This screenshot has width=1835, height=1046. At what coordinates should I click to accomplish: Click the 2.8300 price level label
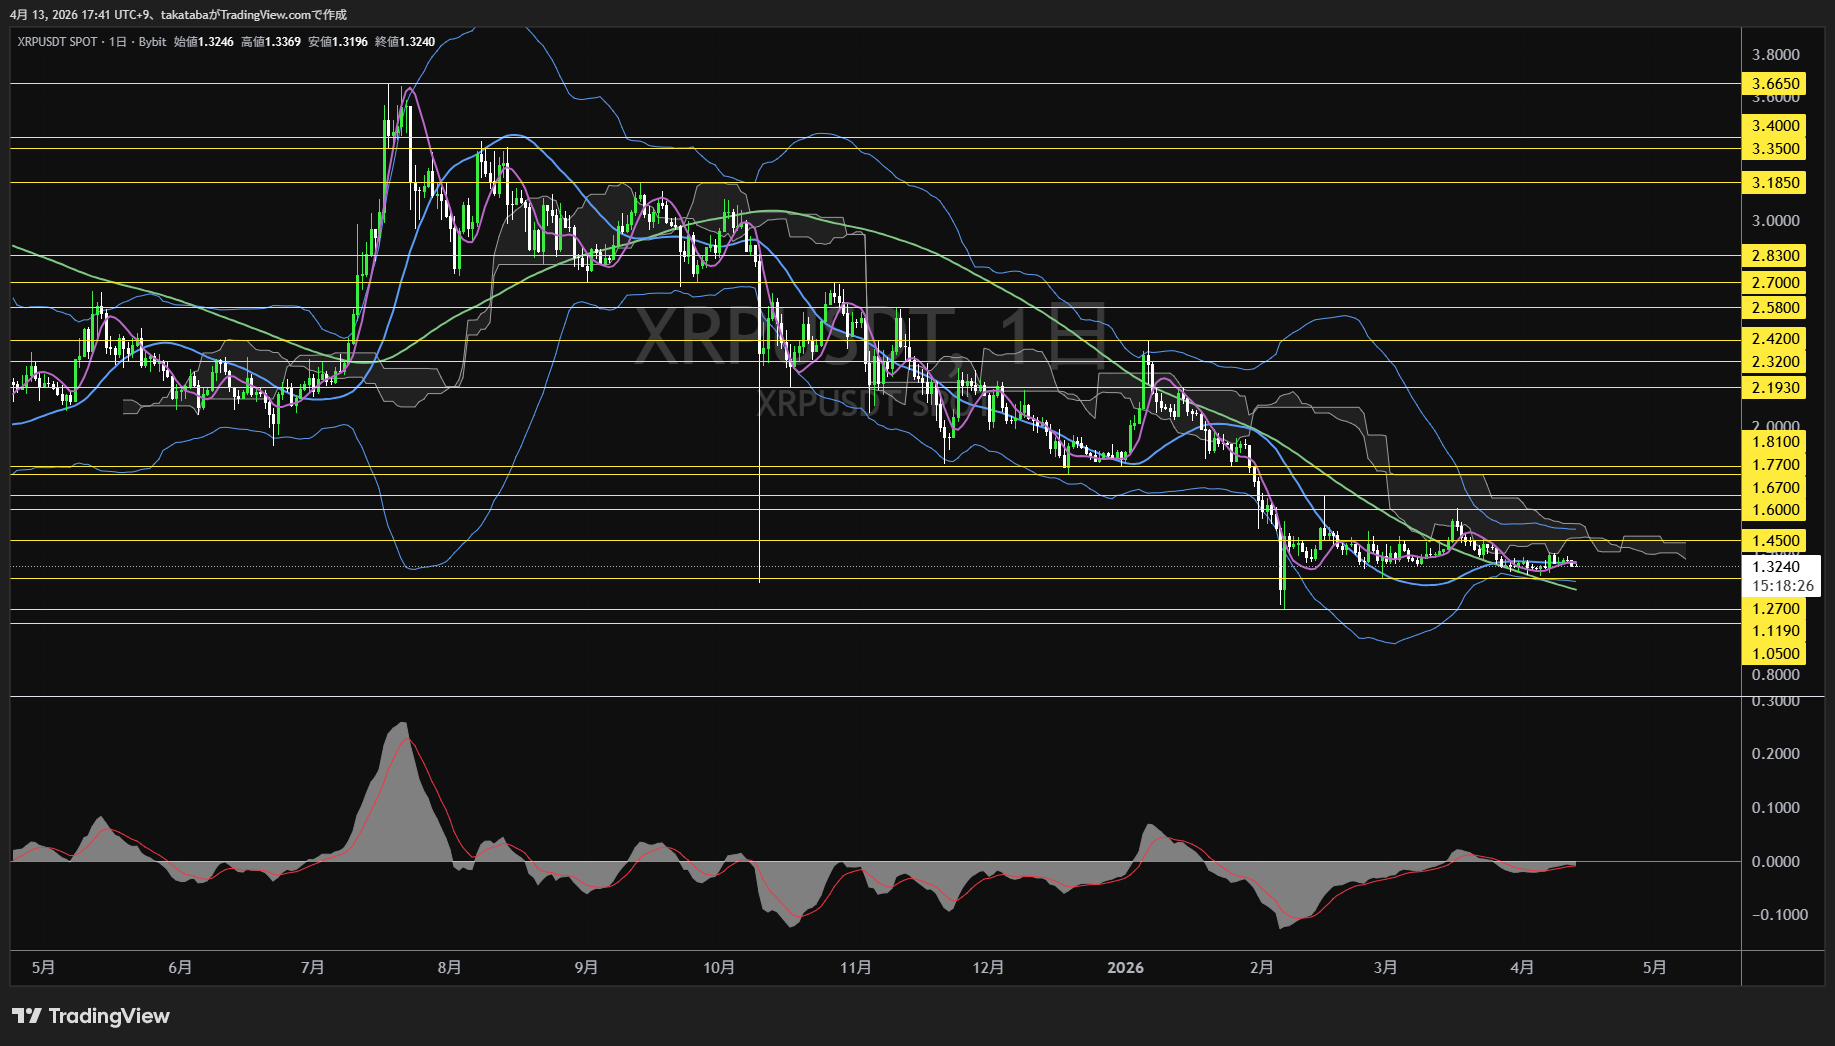click(x=1775, y=256)
